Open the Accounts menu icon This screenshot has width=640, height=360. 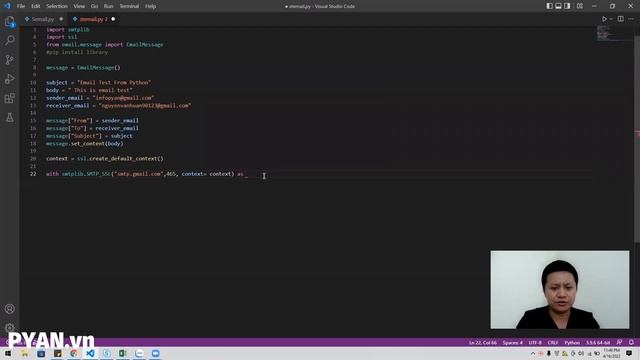pos(10,309)
